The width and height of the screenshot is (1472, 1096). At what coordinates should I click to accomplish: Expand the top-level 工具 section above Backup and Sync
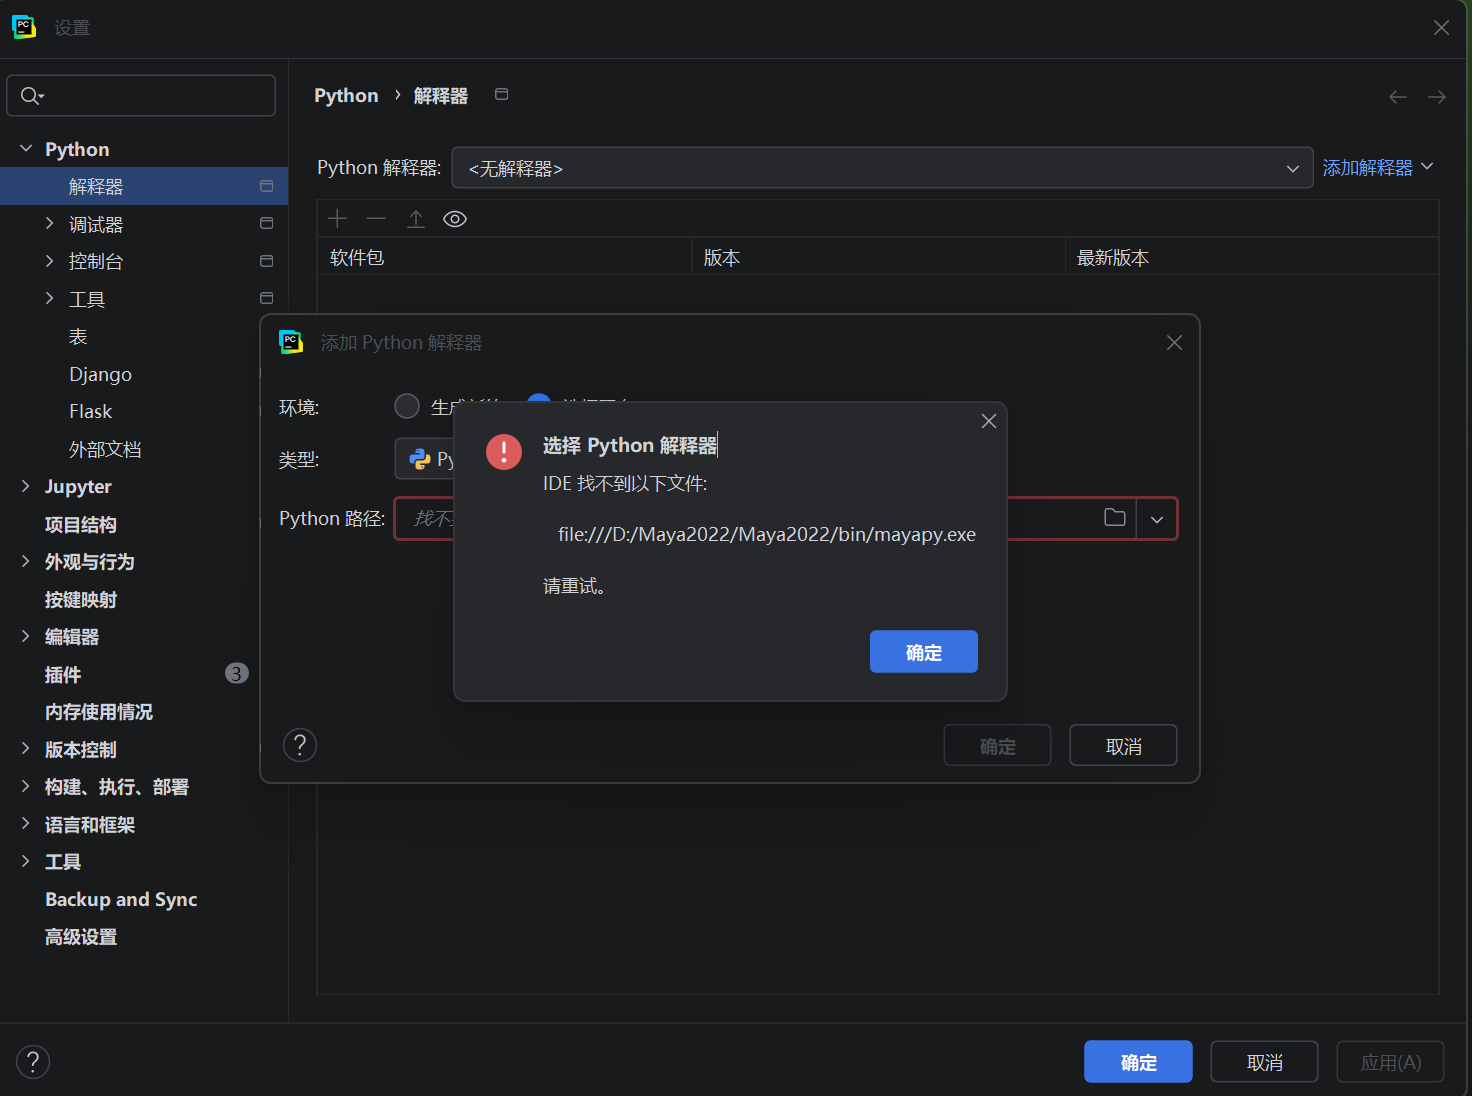26,861
